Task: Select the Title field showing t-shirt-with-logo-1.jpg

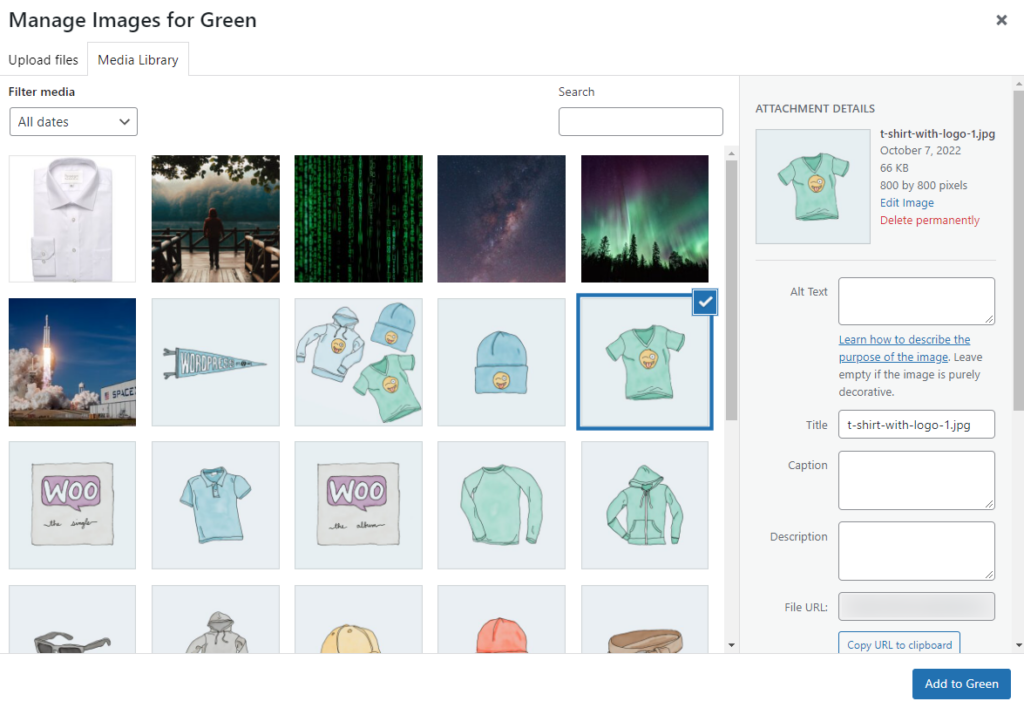Action: 916,424
